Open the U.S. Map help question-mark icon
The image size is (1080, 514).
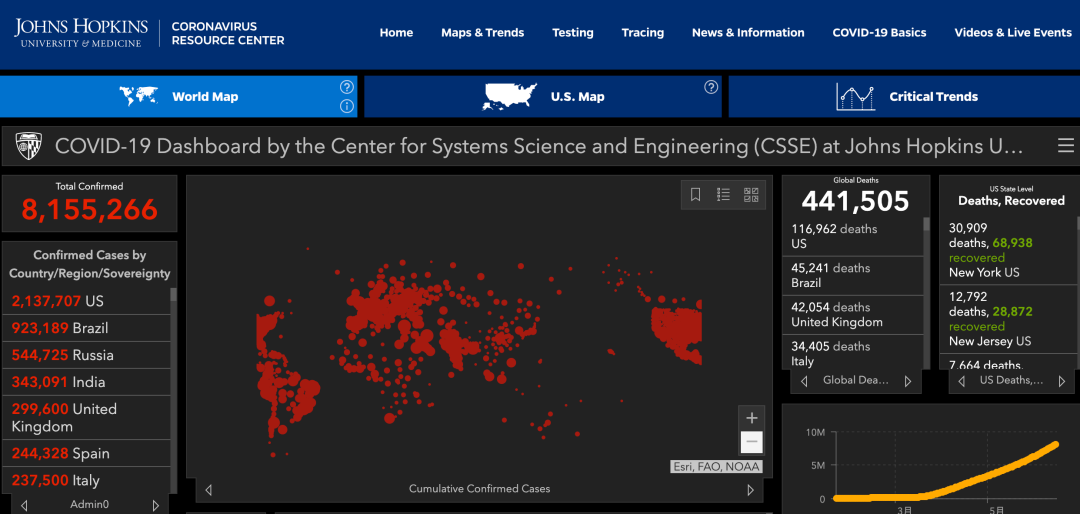(x=711, y=87)
